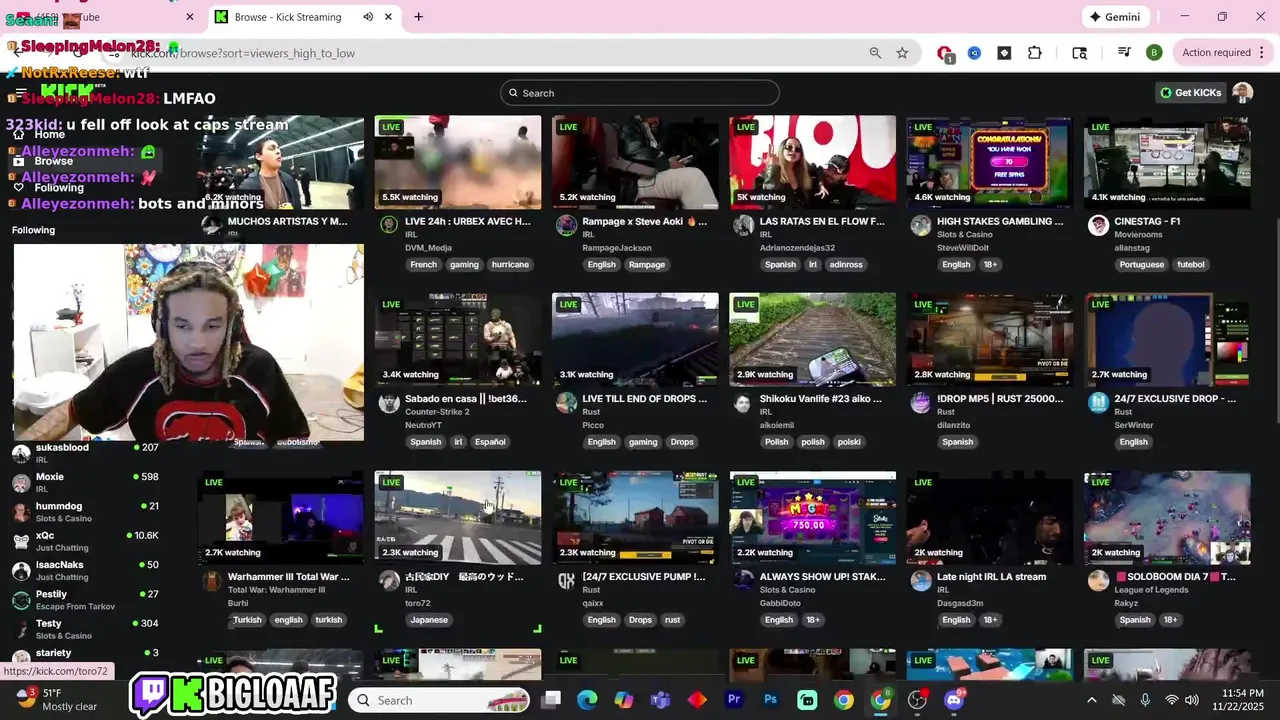This screenshot has height=720, width=1280.
Task: Open a new browser tab
Action: (418, 17)
